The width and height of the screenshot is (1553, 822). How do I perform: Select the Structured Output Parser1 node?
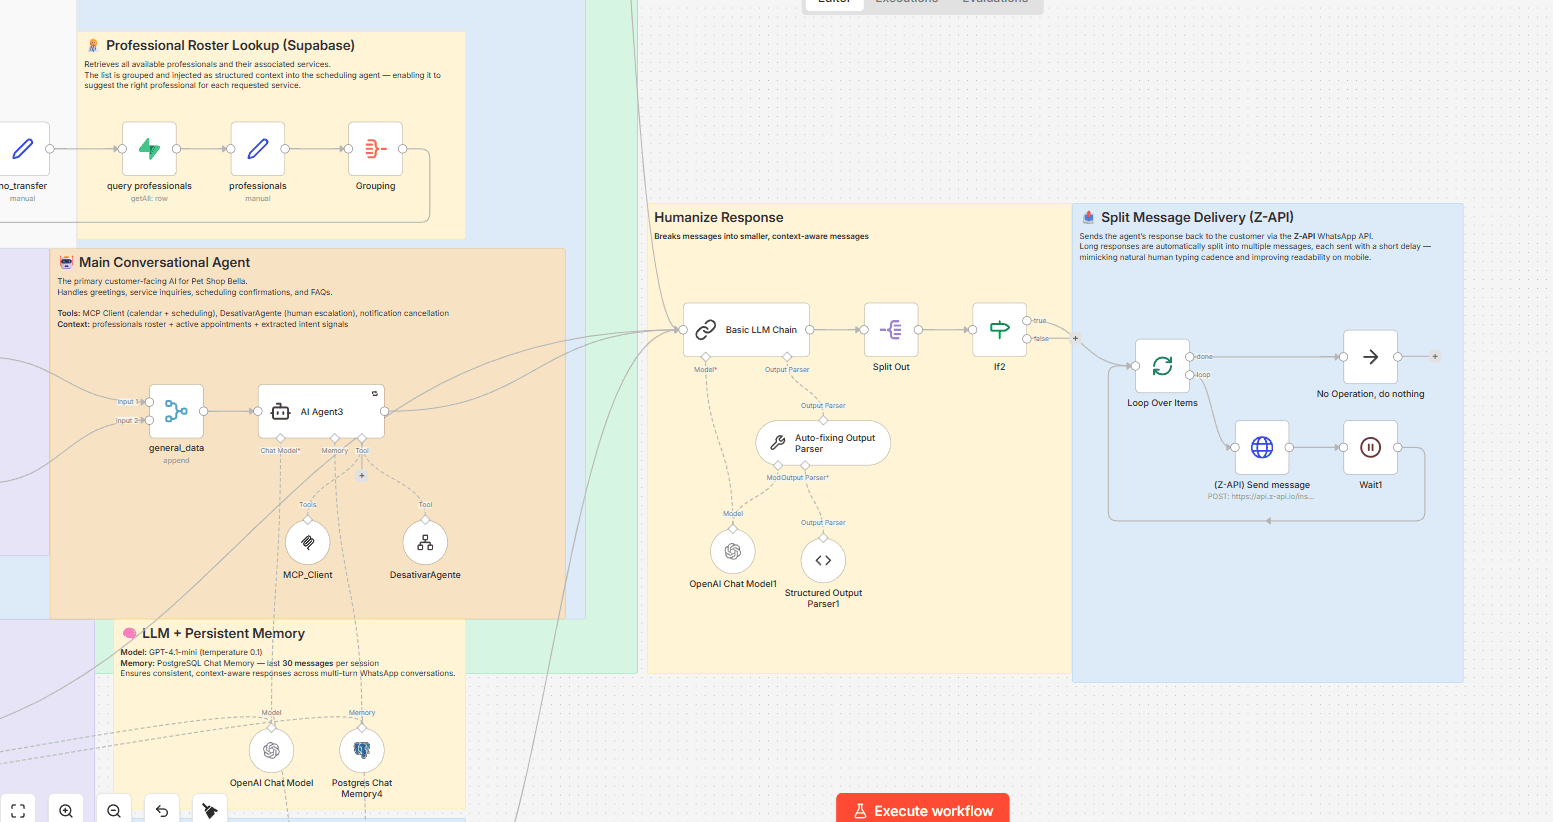823,561
